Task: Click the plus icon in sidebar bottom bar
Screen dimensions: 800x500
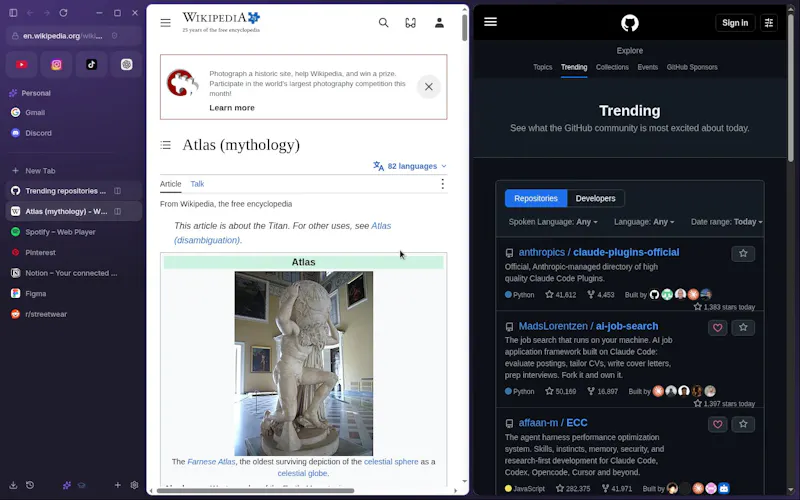Action: (117, 485)
